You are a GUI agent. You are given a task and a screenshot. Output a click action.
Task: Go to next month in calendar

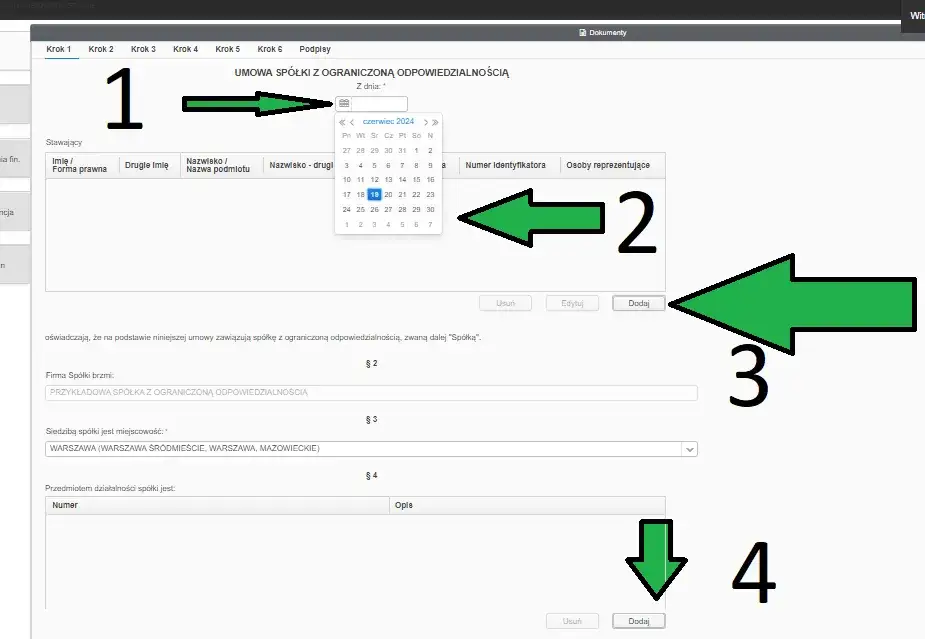point(426,122)
